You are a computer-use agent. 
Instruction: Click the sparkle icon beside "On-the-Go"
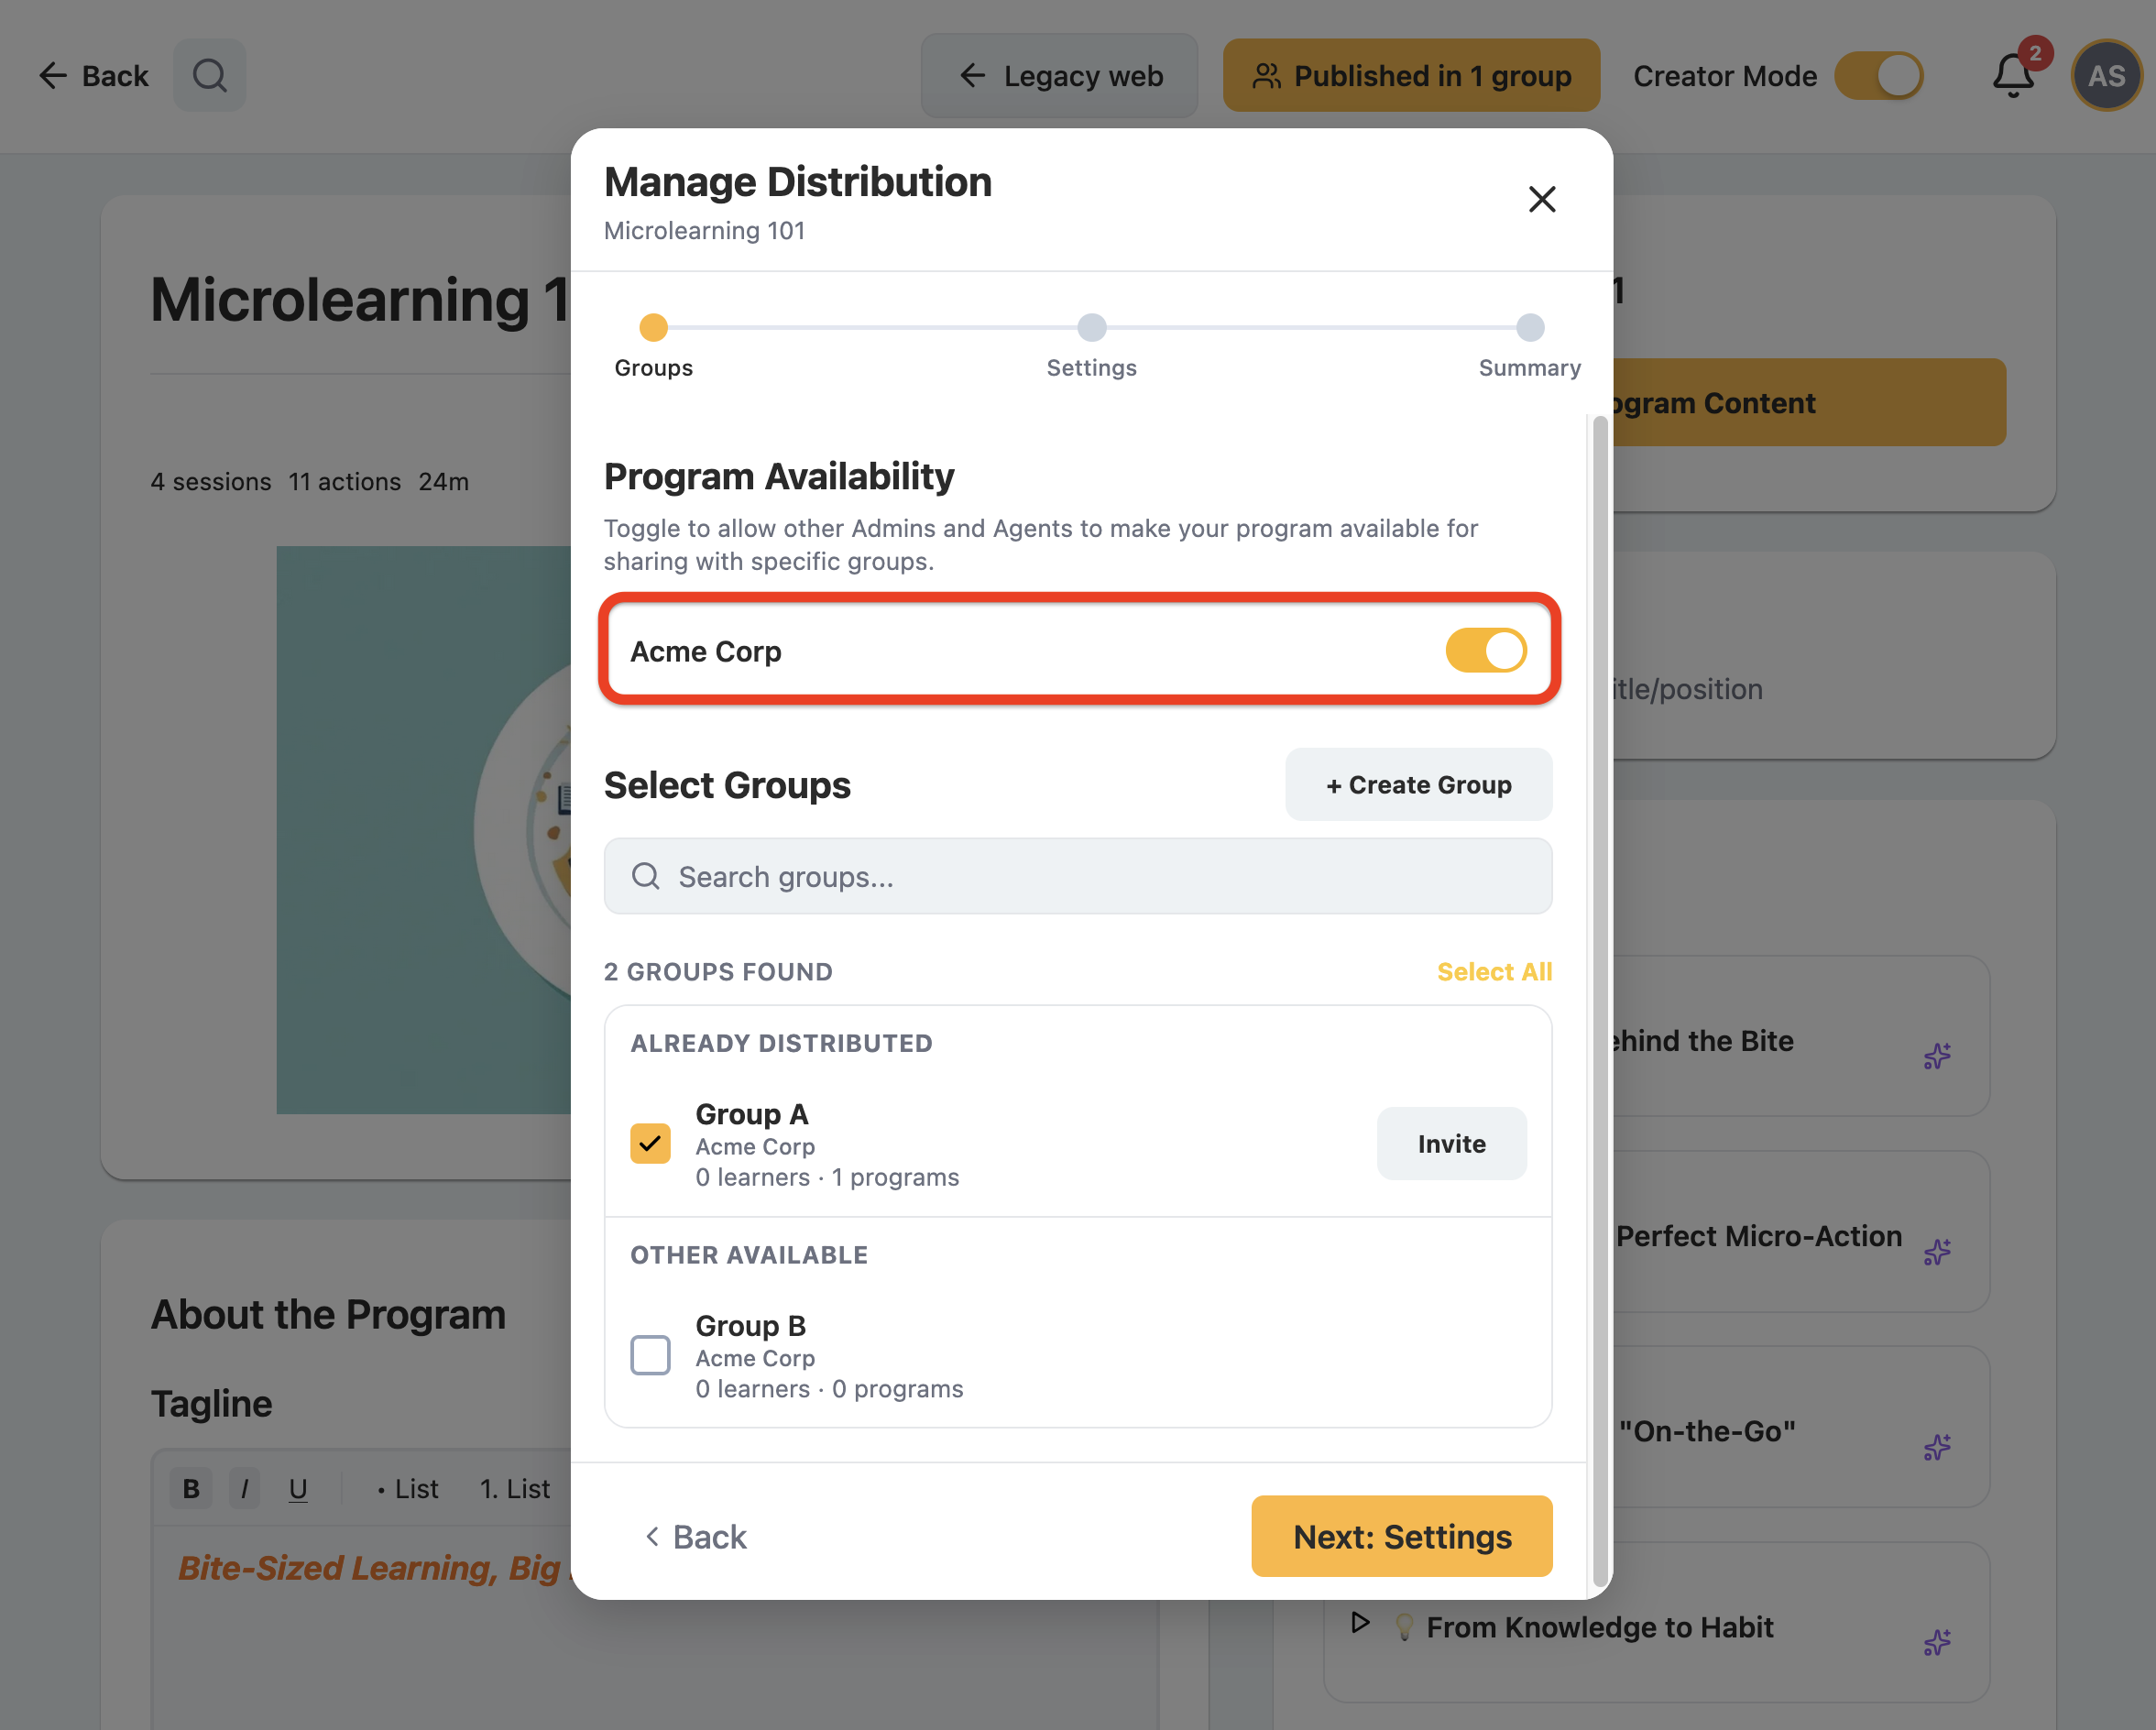1937,1447
